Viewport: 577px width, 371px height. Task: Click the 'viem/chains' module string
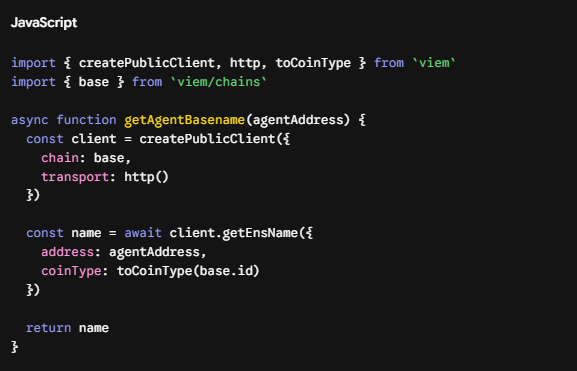point(219,82)
